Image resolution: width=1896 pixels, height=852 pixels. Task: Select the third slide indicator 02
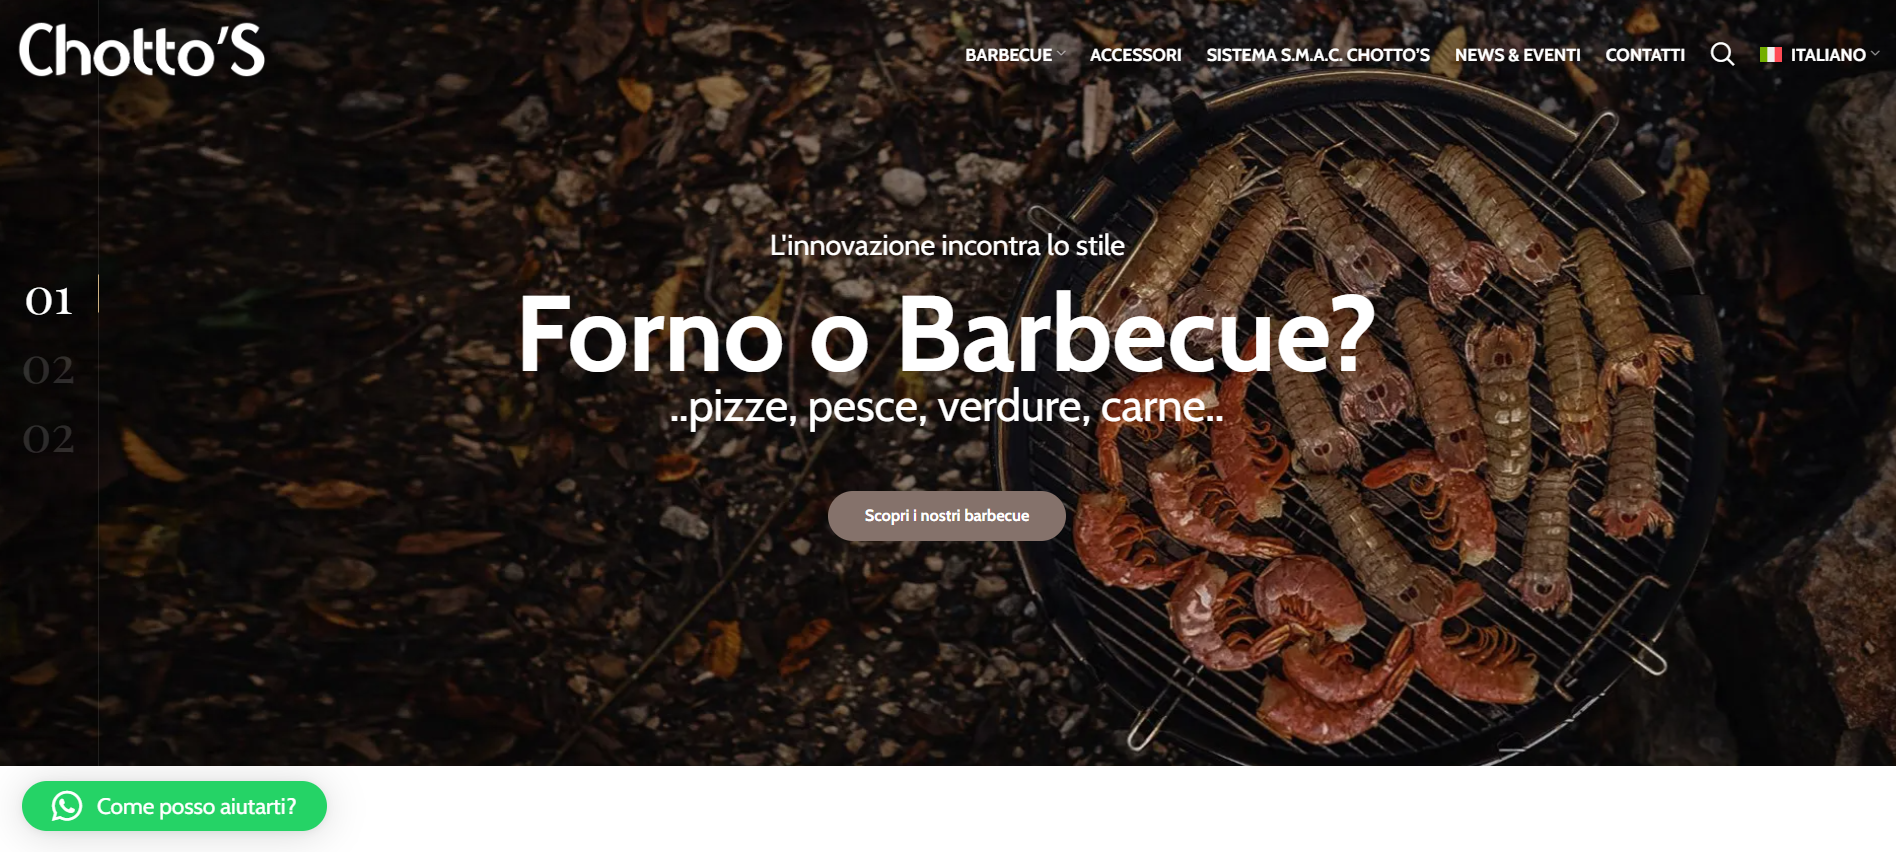point(49,439)
